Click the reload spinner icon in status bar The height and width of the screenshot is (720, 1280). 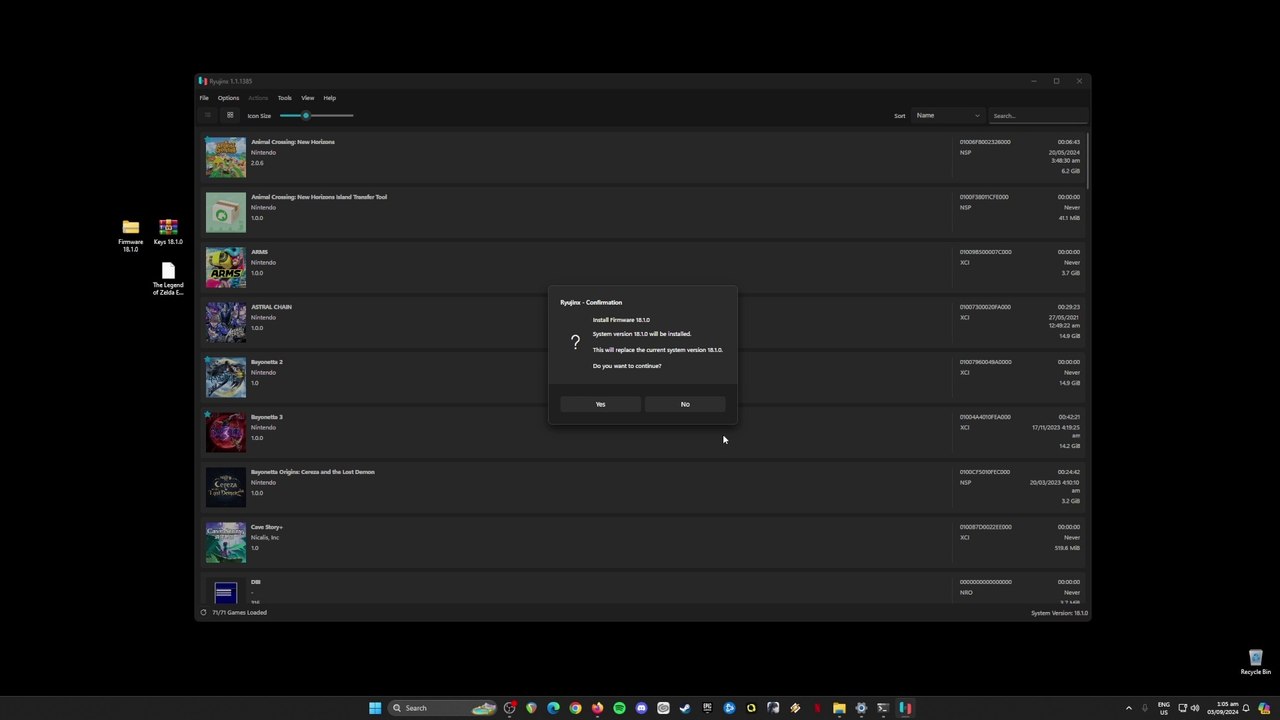(x=203, y=612)
